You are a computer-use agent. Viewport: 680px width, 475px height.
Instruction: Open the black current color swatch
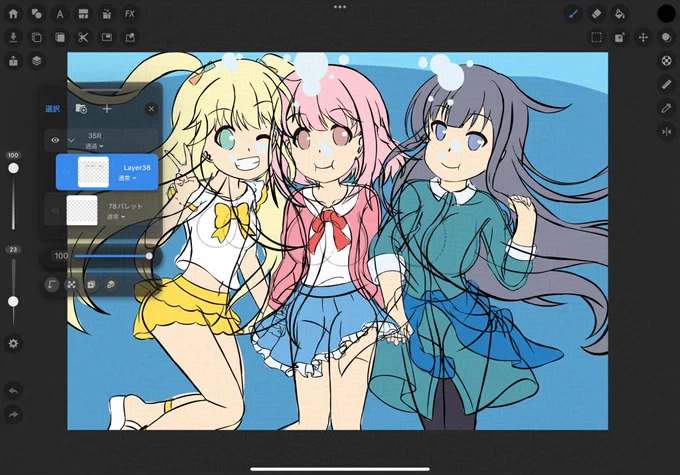pos(666,14)
